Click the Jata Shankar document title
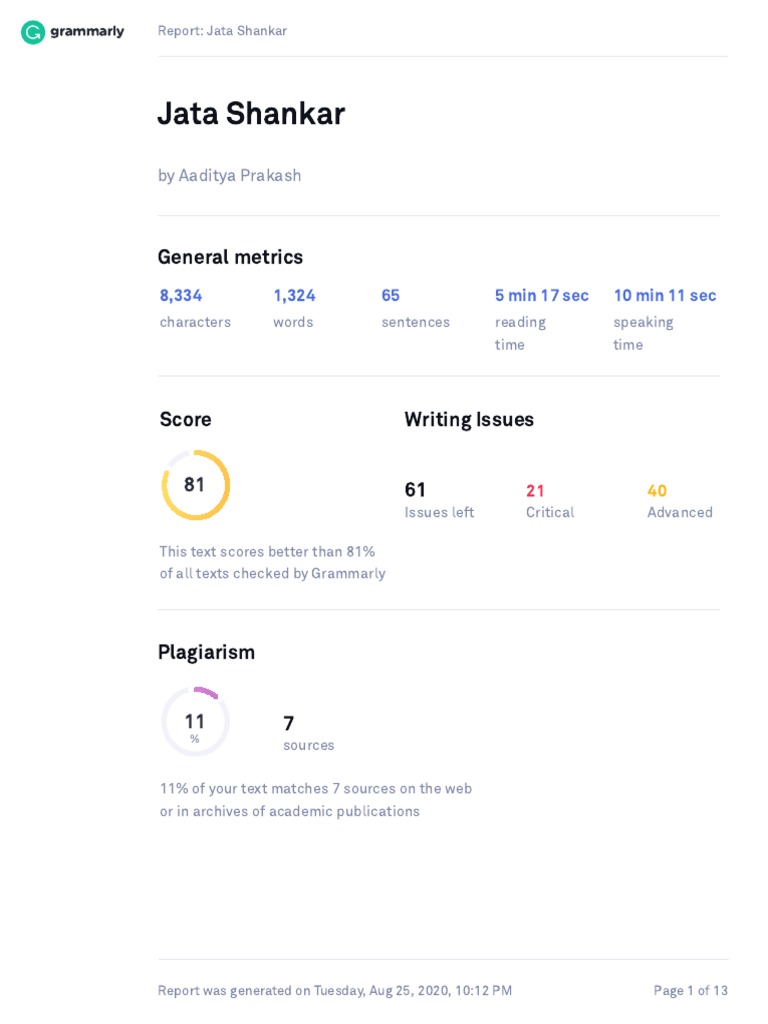The height and width of the screenshot is (1024, 768). pos(251,114)
